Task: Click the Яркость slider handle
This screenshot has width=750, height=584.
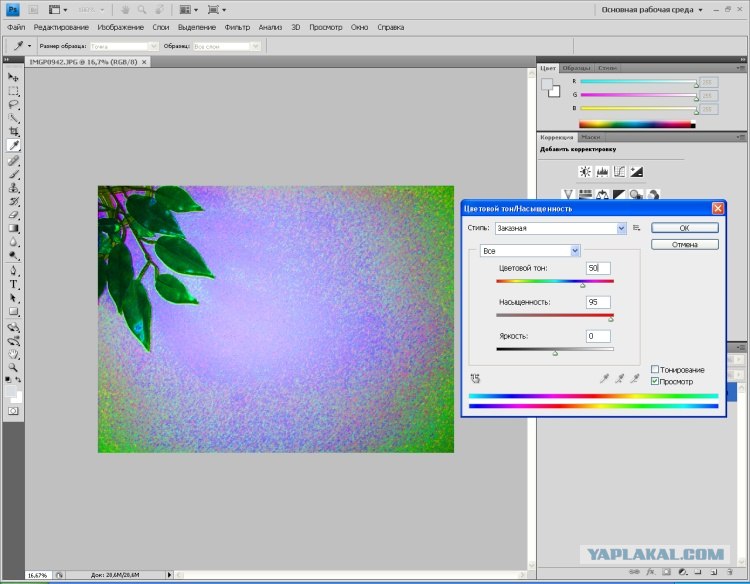Action: point(555,353)
